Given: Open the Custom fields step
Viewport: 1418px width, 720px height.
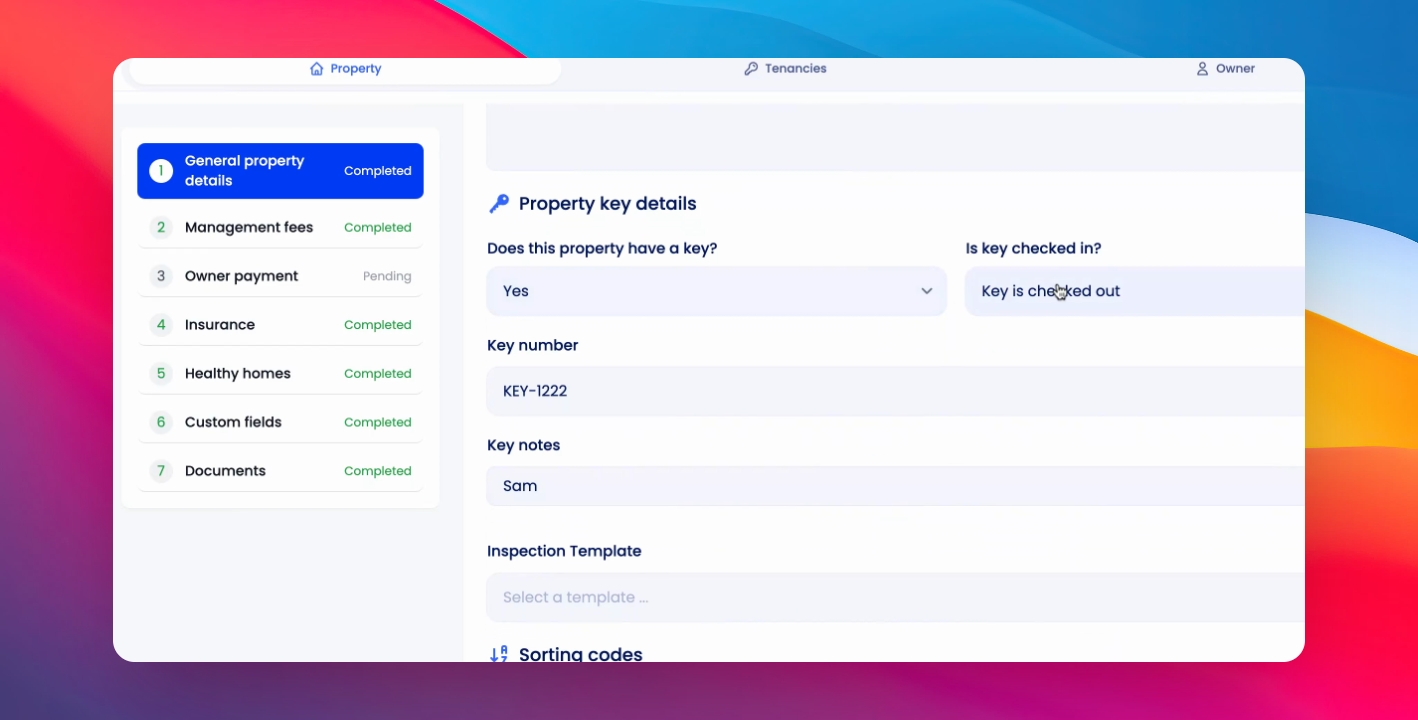Looking at the screenshot, I should (280, 422).
